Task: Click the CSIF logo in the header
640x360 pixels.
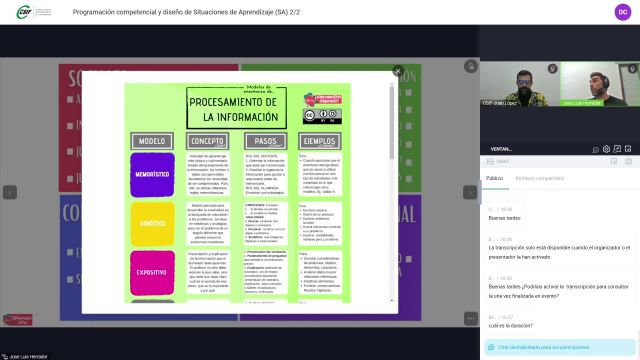Action: coord(33,12)
